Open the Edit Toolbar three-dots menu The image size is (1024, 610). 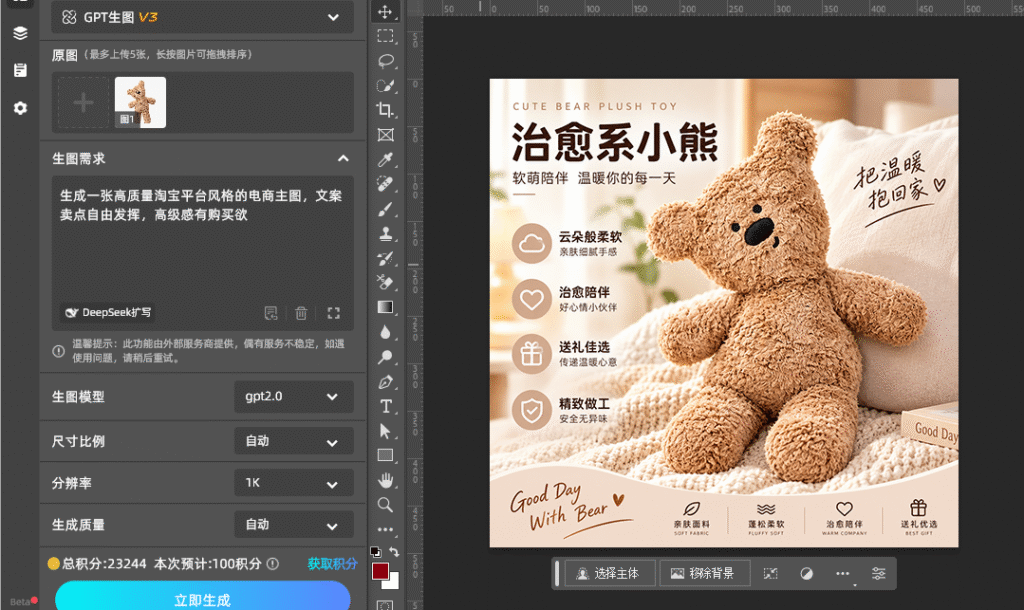385,529
